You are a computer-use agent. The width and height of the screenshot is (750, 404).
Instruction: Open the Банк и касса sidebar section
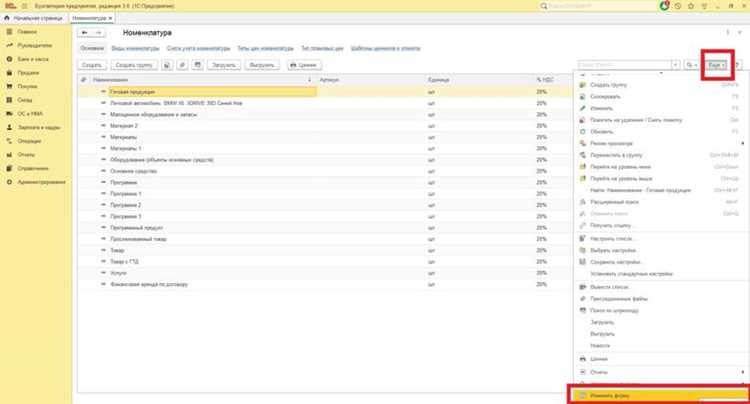pyautogui.click(x=33, y=59)
